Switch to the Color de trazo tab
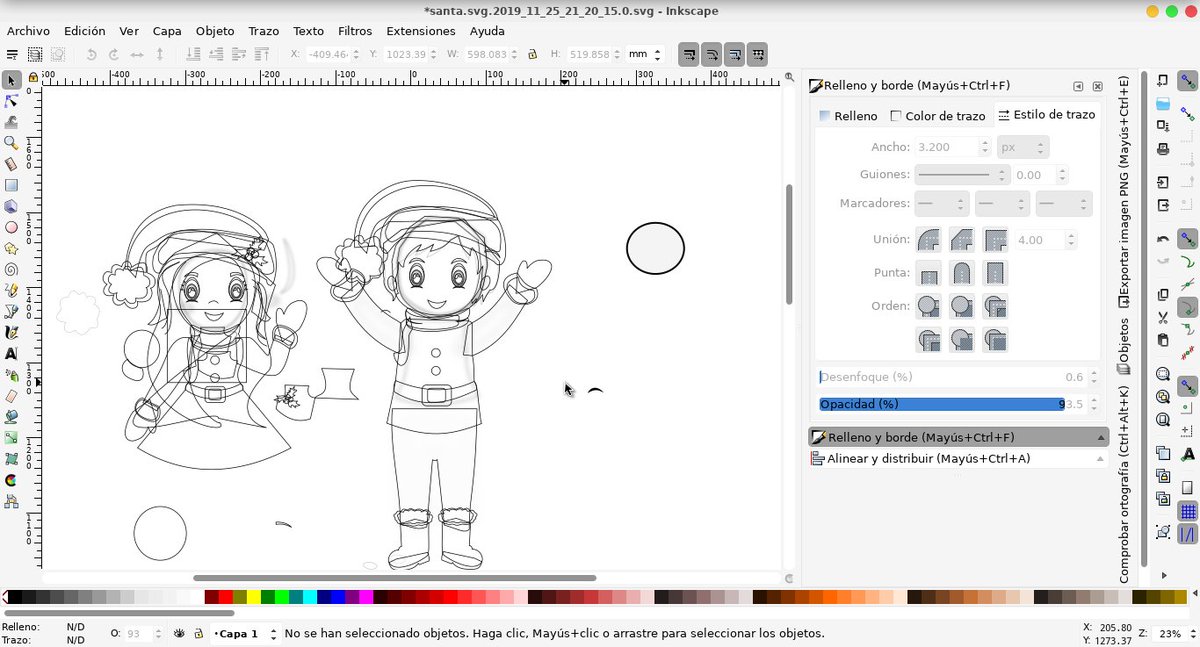 tap(938, 116)
